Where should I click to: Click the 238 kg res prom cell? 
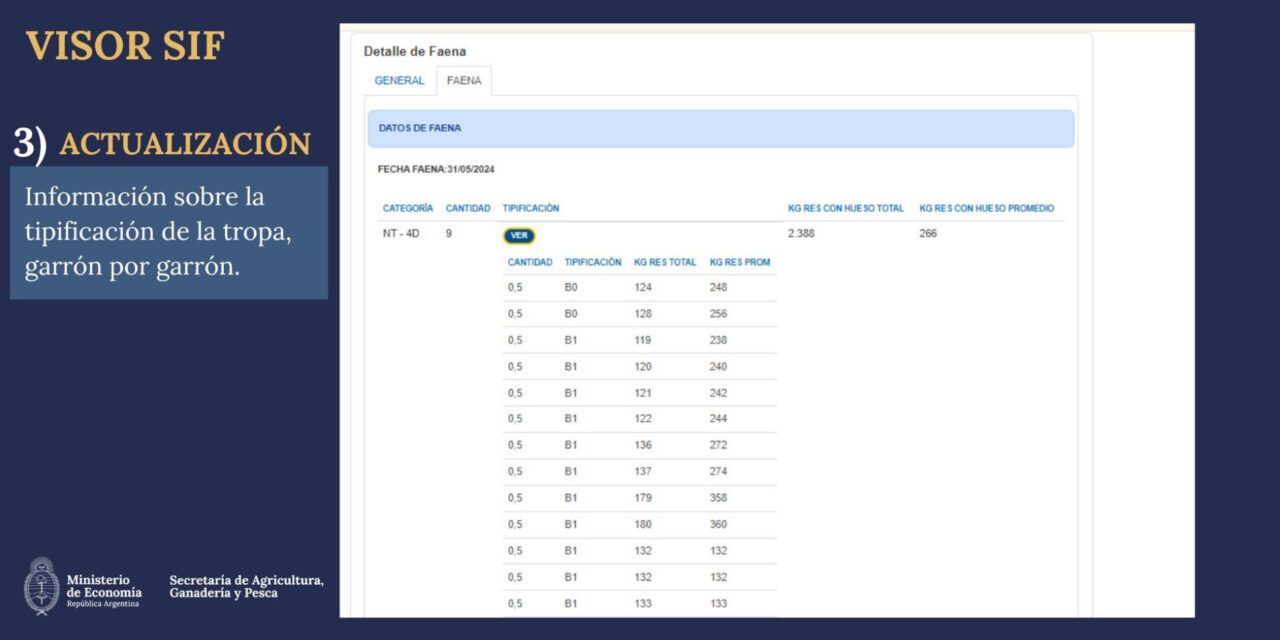pyautogui.click(x=718, y=340)
